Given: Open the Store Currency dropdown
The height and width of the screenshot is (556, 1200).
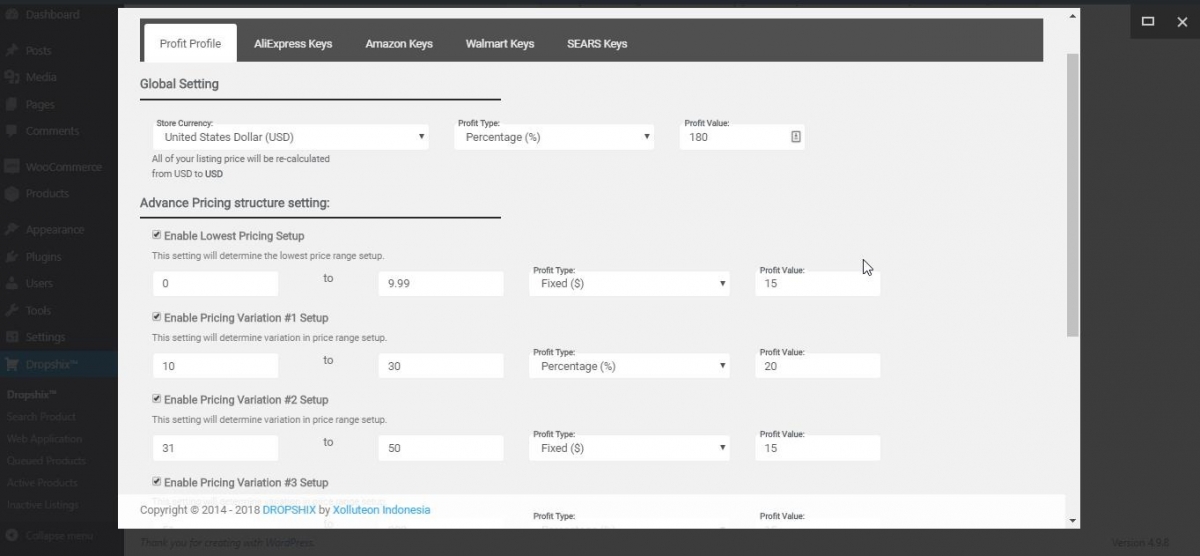Looking at the screenshot, I should pos(291,137).
